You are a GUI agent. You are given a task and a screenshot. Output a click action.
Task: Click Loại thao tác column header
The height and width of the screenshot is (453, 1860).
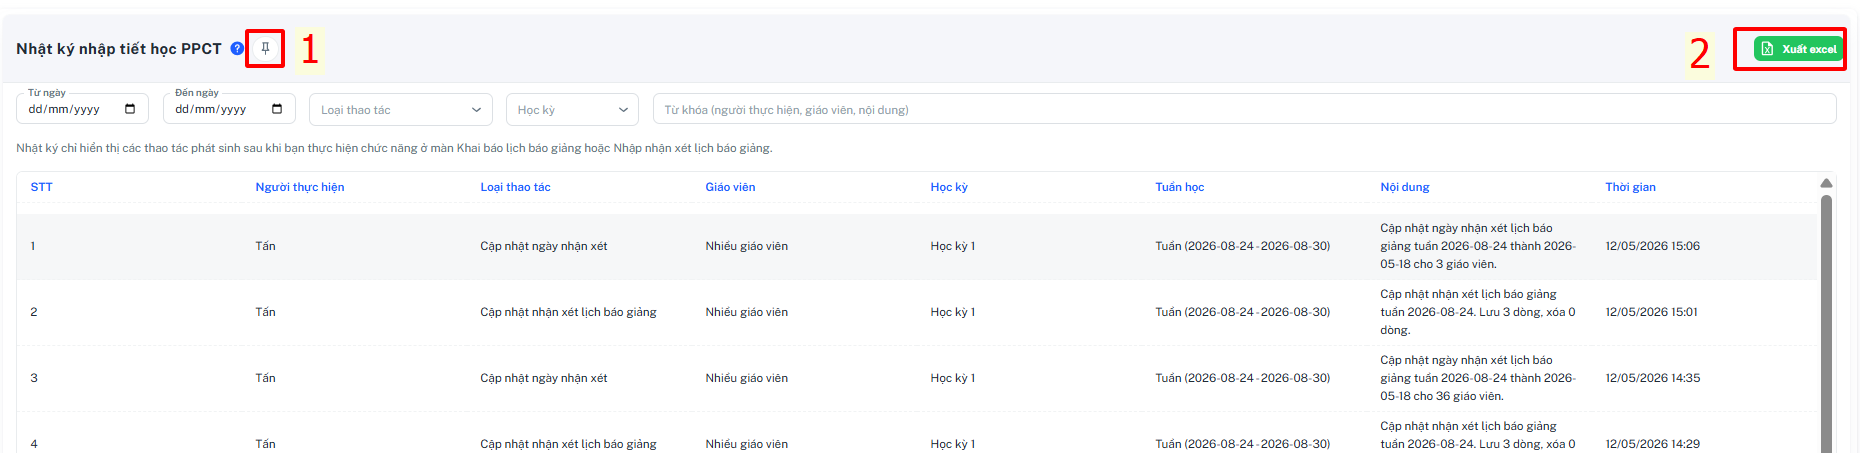(x=515, y=187)
